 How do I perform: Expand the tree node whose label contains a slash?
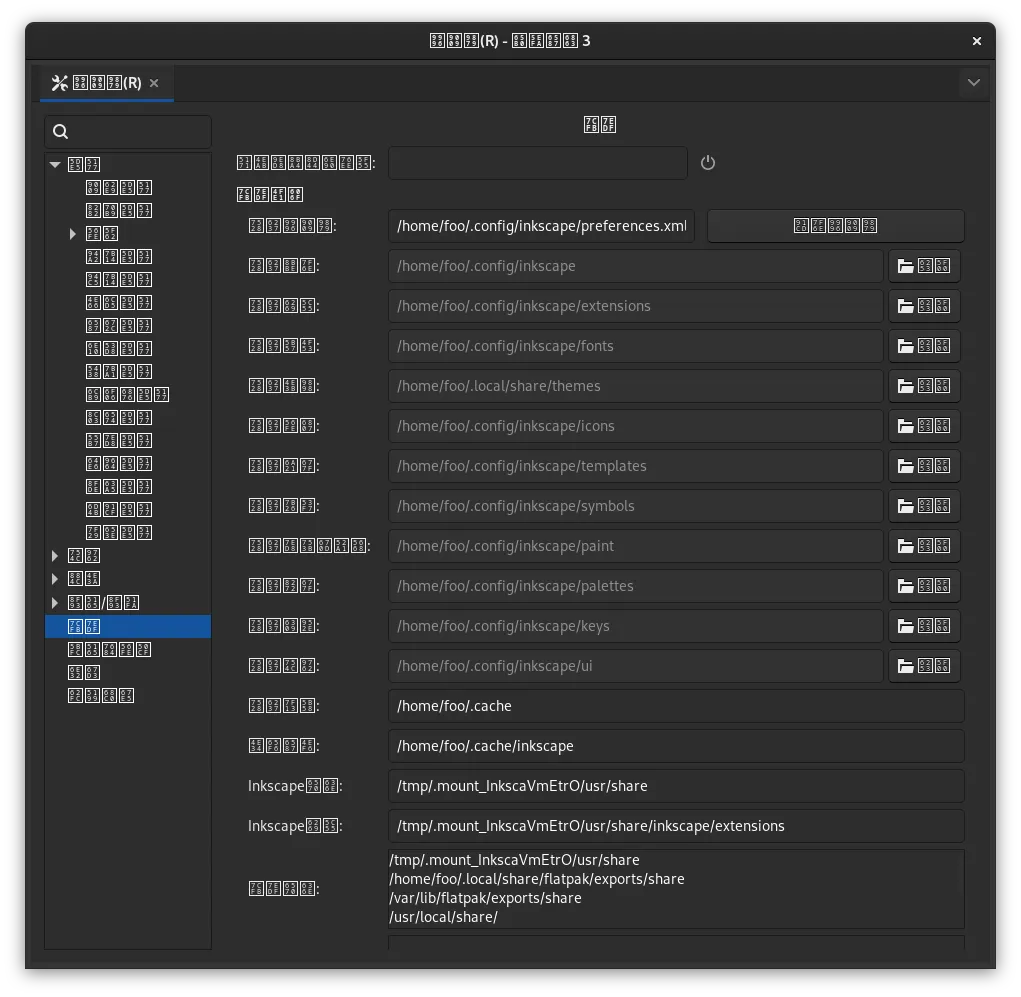pyautogui.click(x=55, y=603)
